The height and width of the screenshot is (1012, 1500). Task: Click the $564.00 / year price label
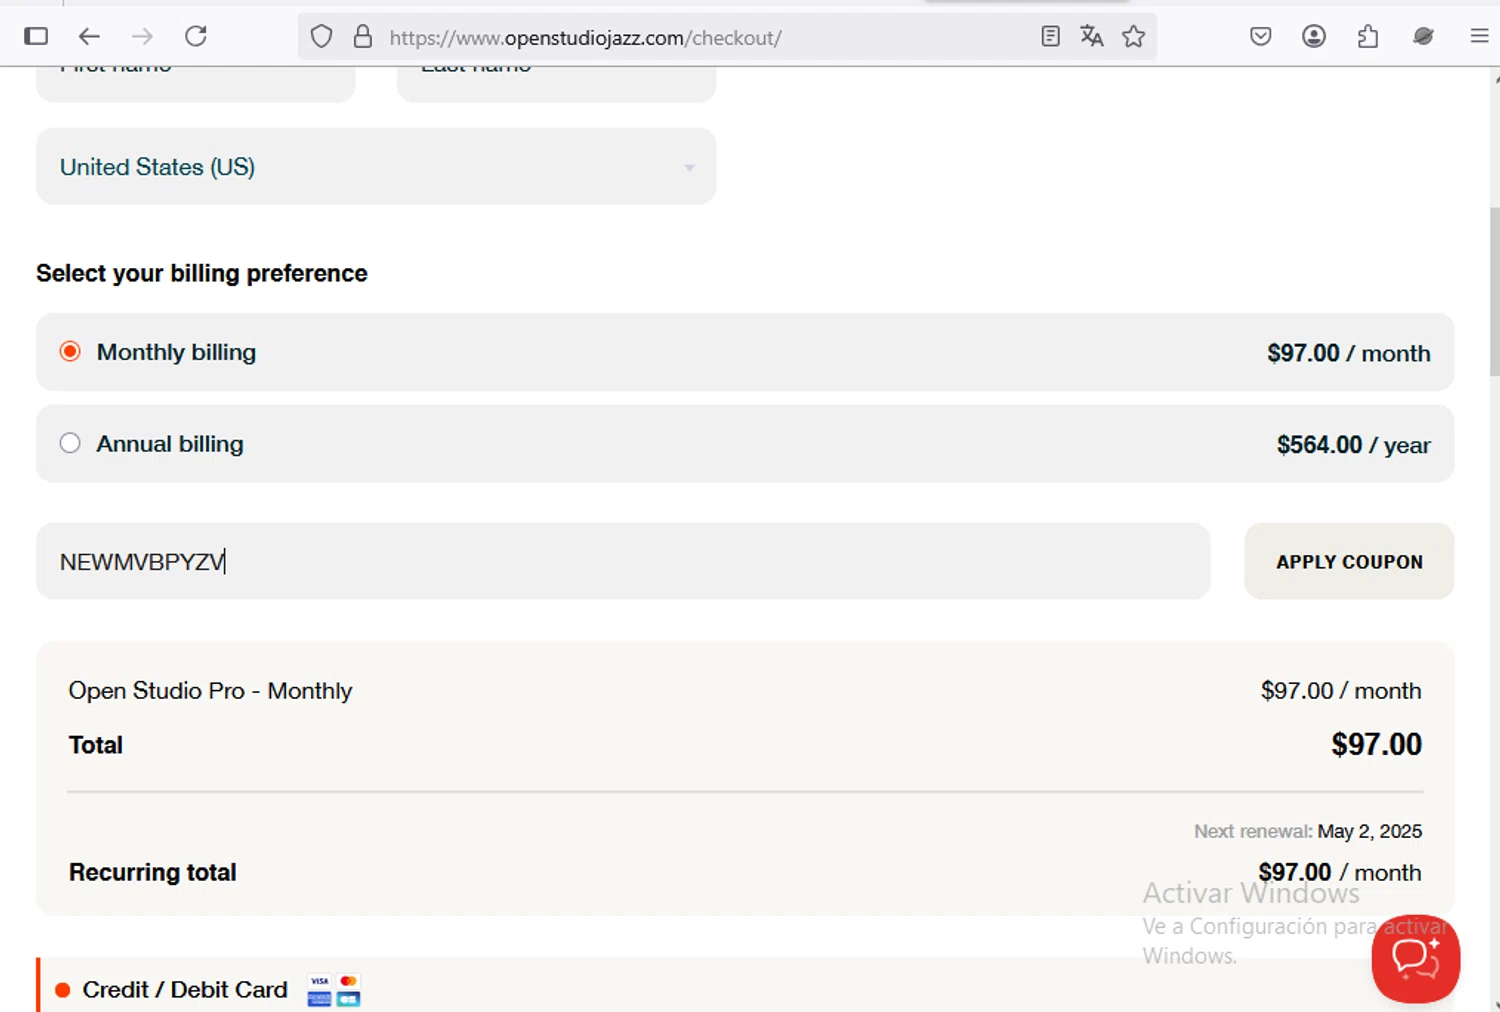1353,445
